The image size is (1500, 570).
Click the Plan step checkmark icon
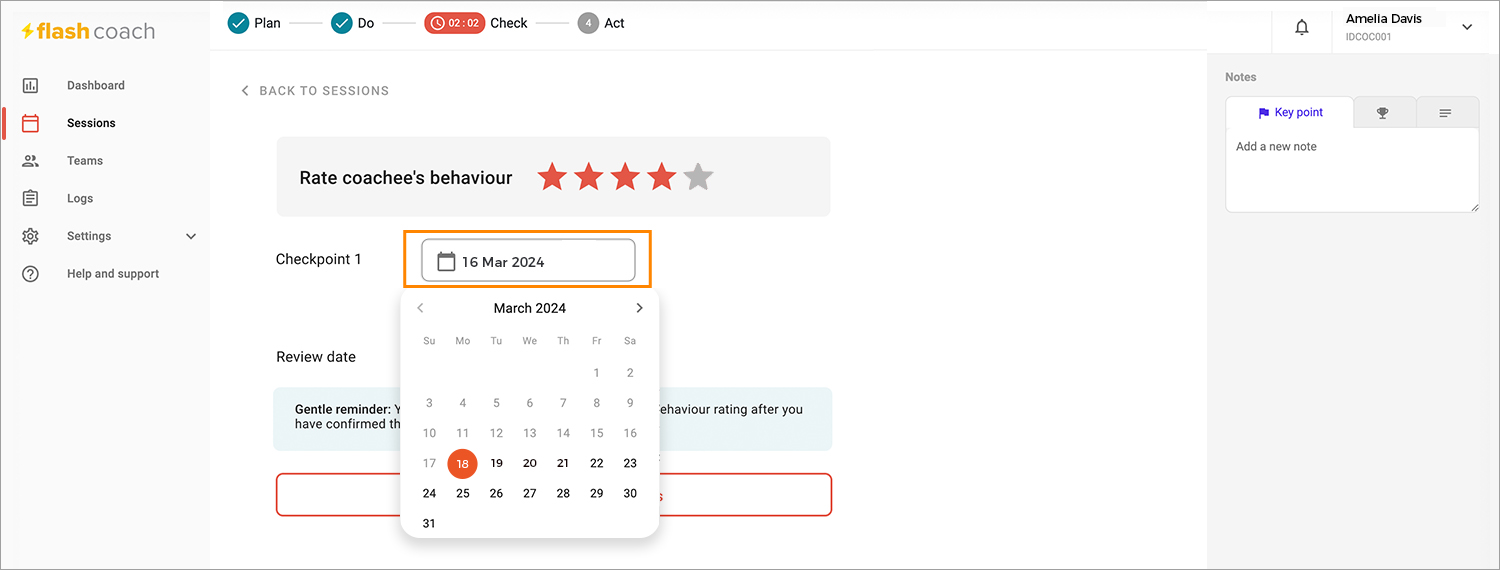238,23
